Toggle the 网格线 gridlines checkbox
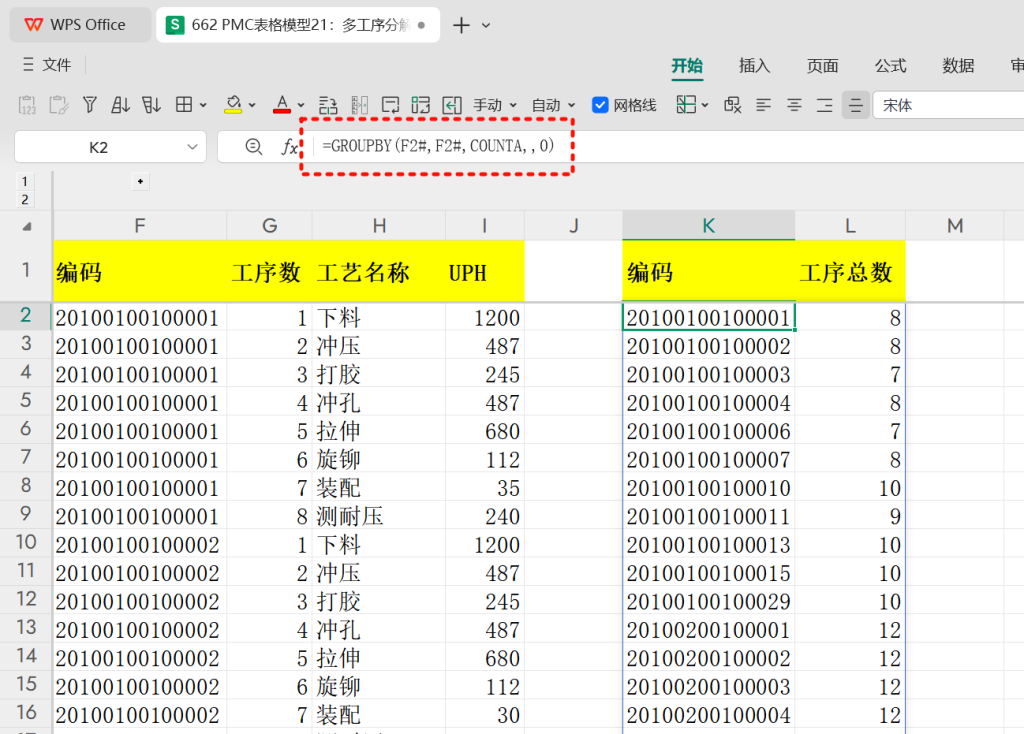The width and height of the screenshot is (1024, 734). coord(600,105)
